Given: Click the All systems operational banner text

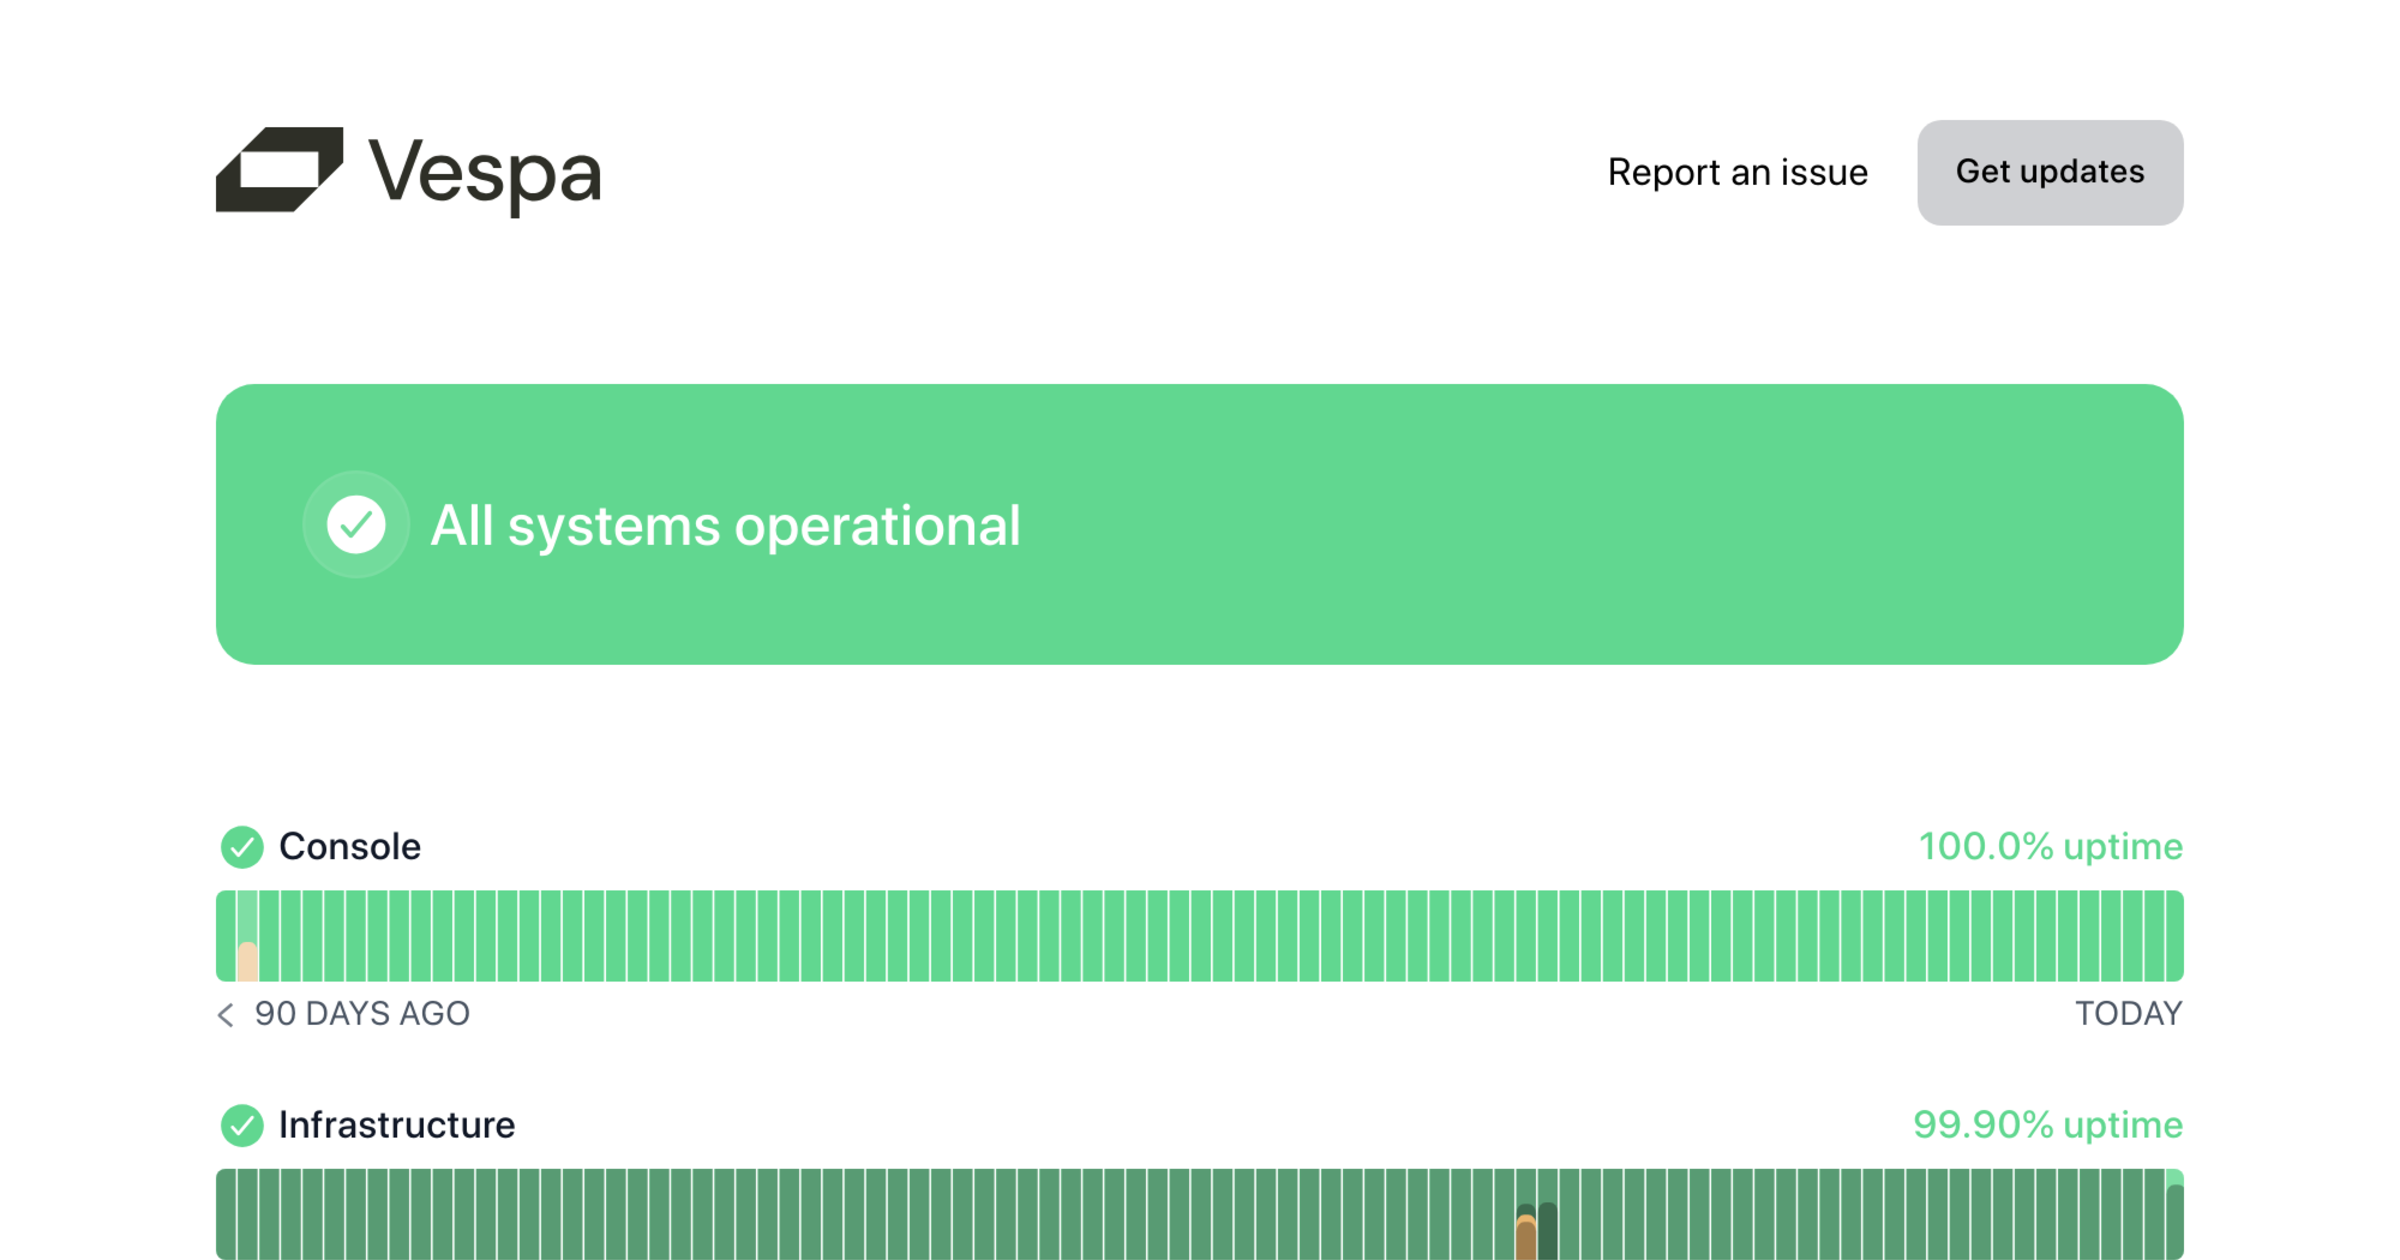Looking at the screenshot, I should 725,526.
